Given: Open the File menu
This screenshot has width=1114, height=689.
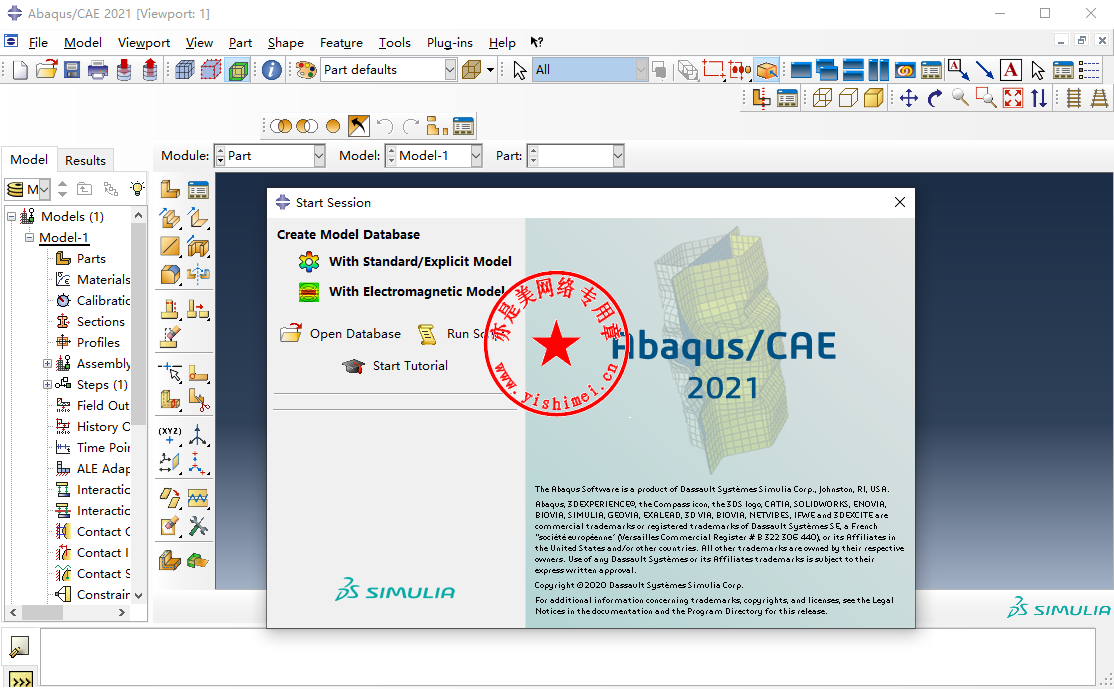Looking at the screenshot, I should point(38,43).
